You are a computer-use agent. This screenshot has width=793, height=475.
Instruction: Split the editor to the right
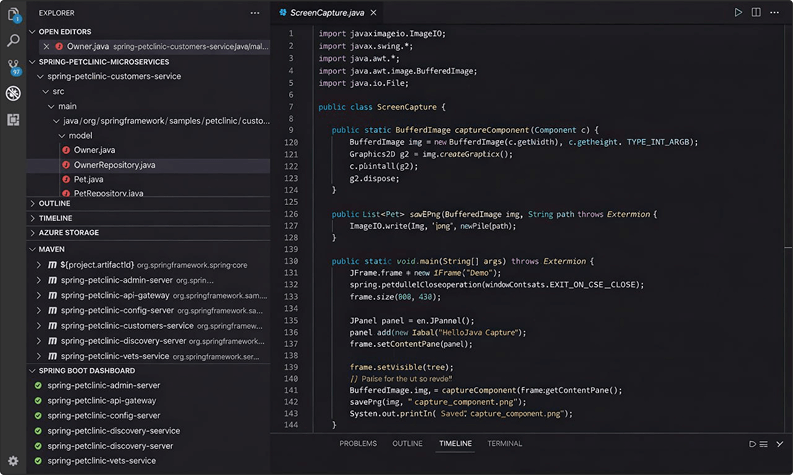[x=757, y=13]
